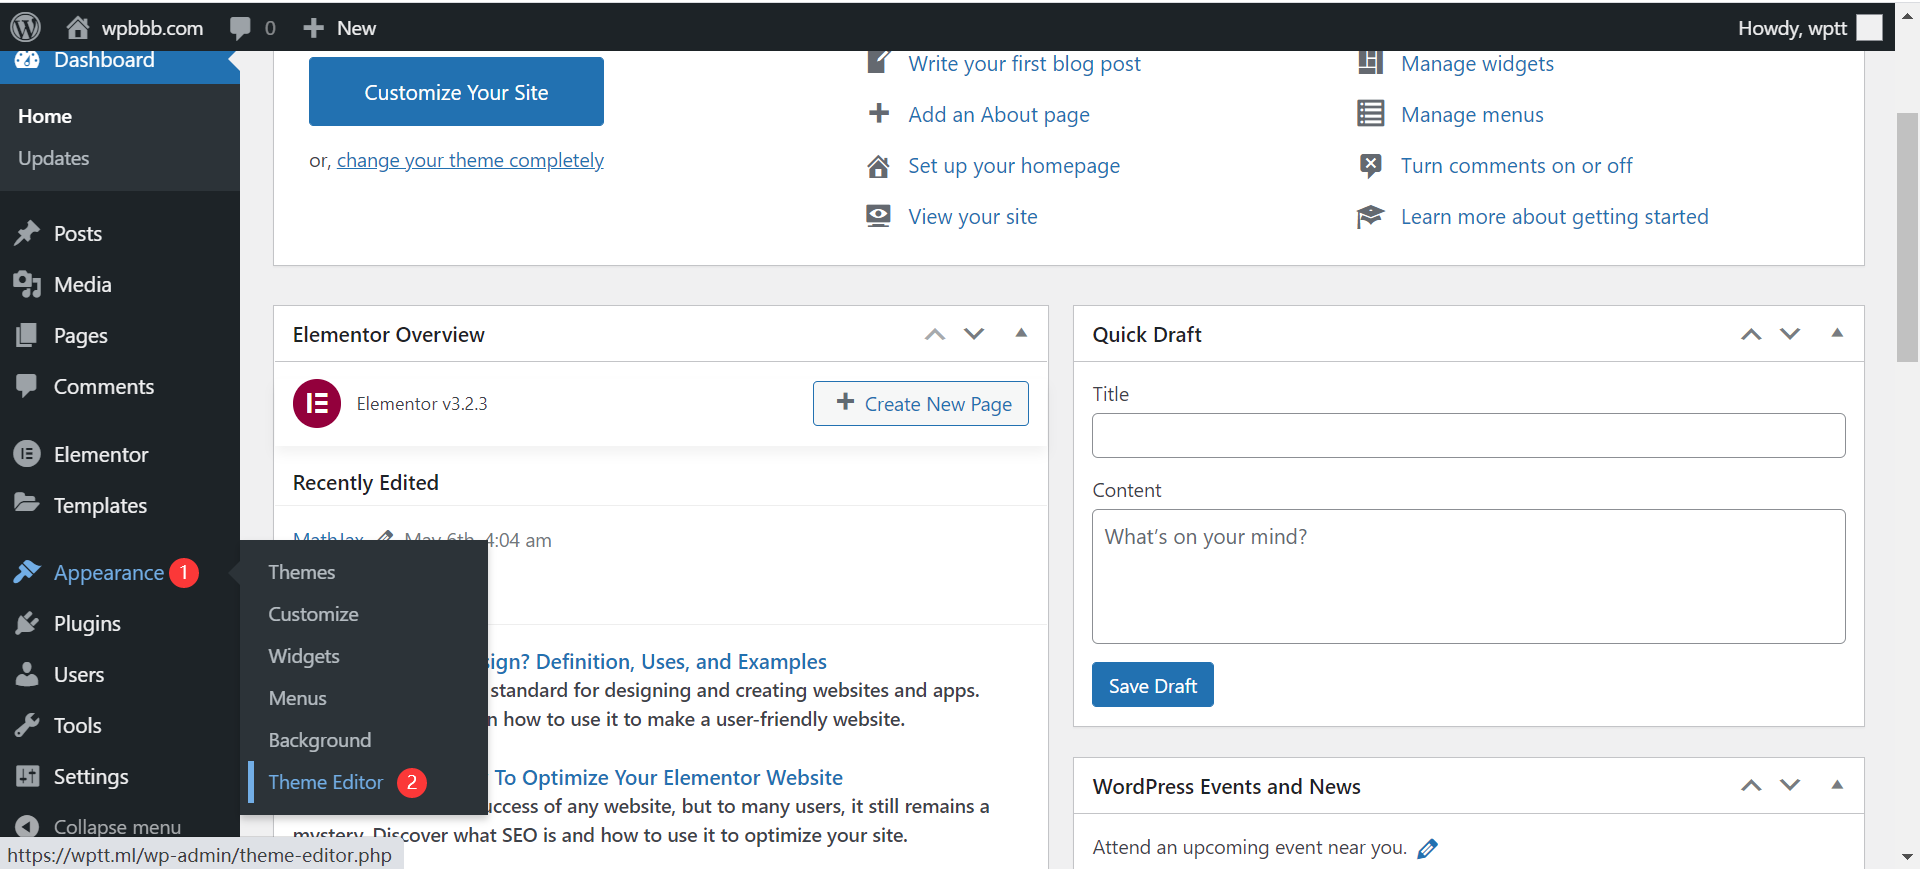Viewport: 1920px width, 869px height.
Task: Click the graduation cap getting started icon
Action: tap(1370, 216)
